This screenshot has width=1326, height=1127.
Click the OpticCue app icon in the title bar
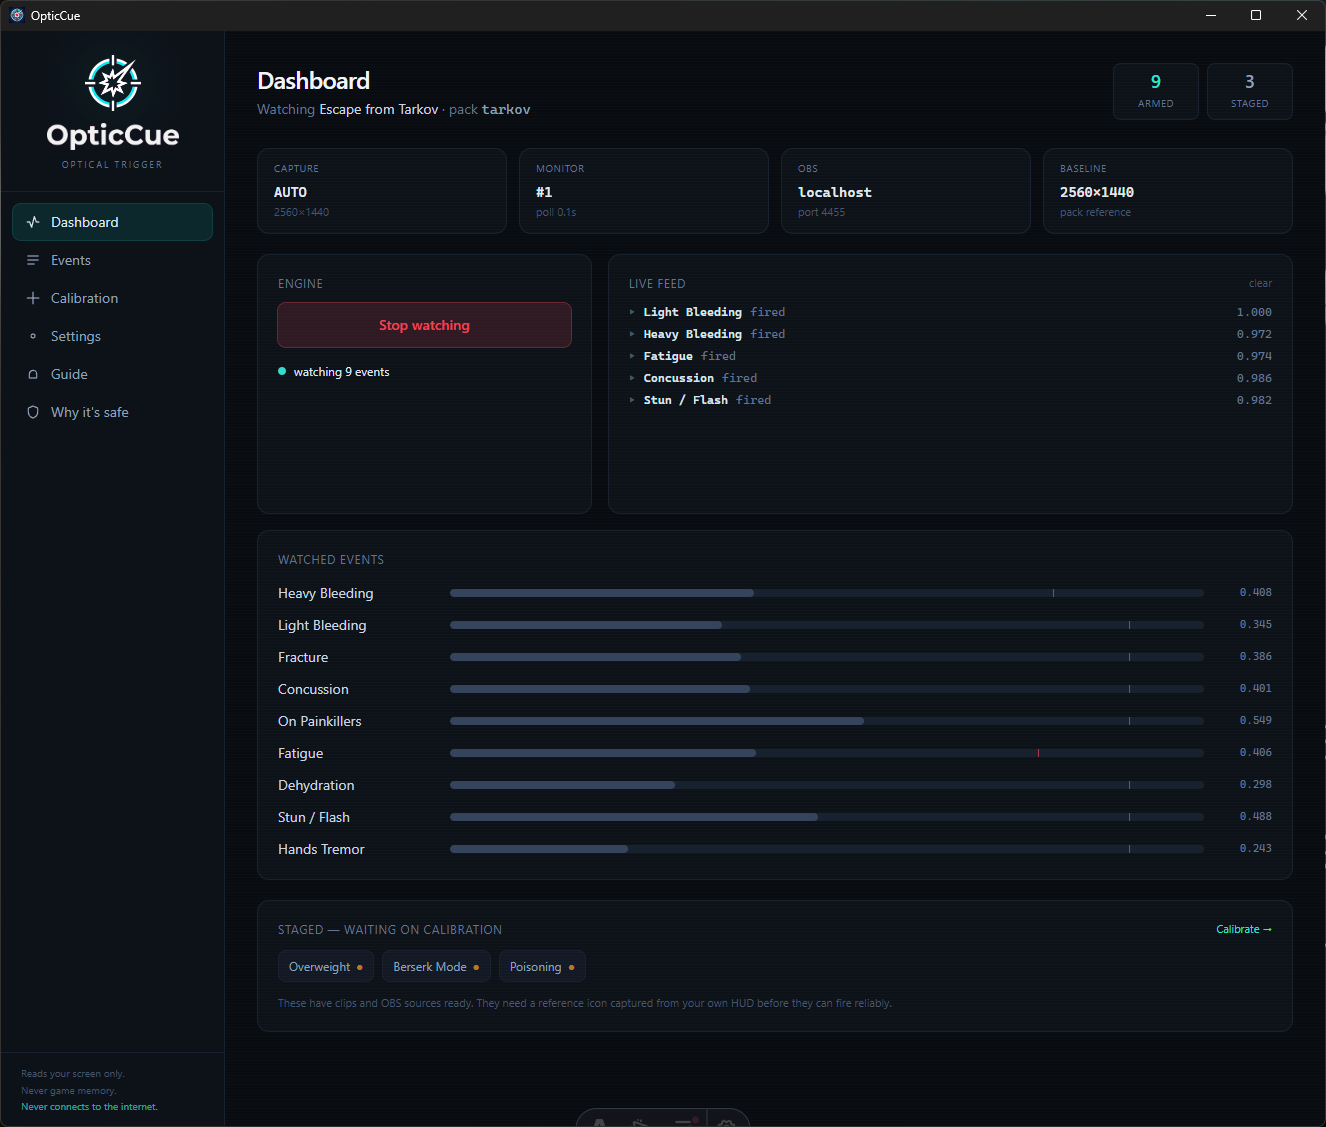[x=17, y=15]
